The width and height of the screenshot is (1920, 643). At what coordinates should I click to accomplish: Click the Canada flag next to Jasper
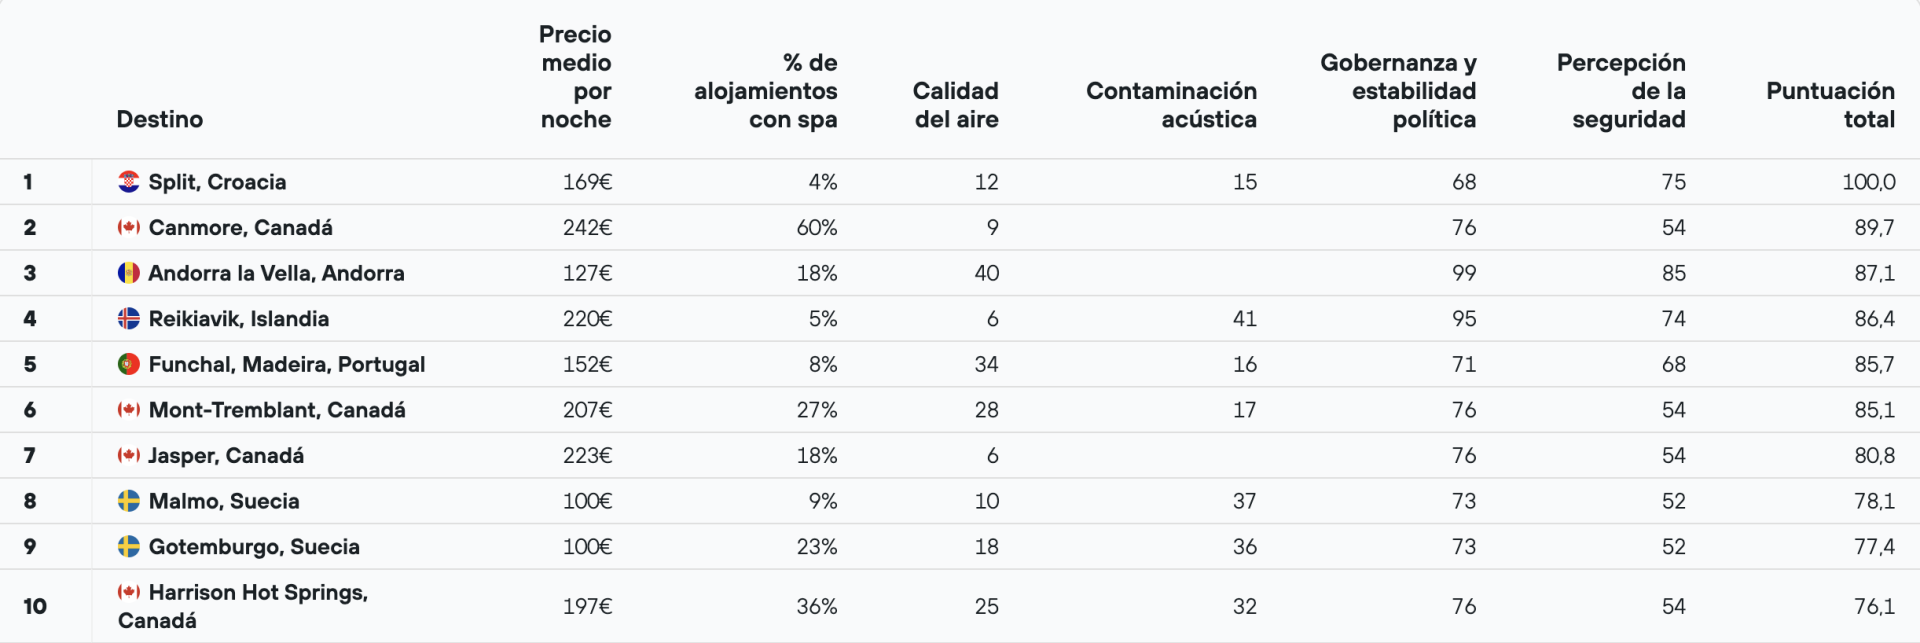(128, 456)
